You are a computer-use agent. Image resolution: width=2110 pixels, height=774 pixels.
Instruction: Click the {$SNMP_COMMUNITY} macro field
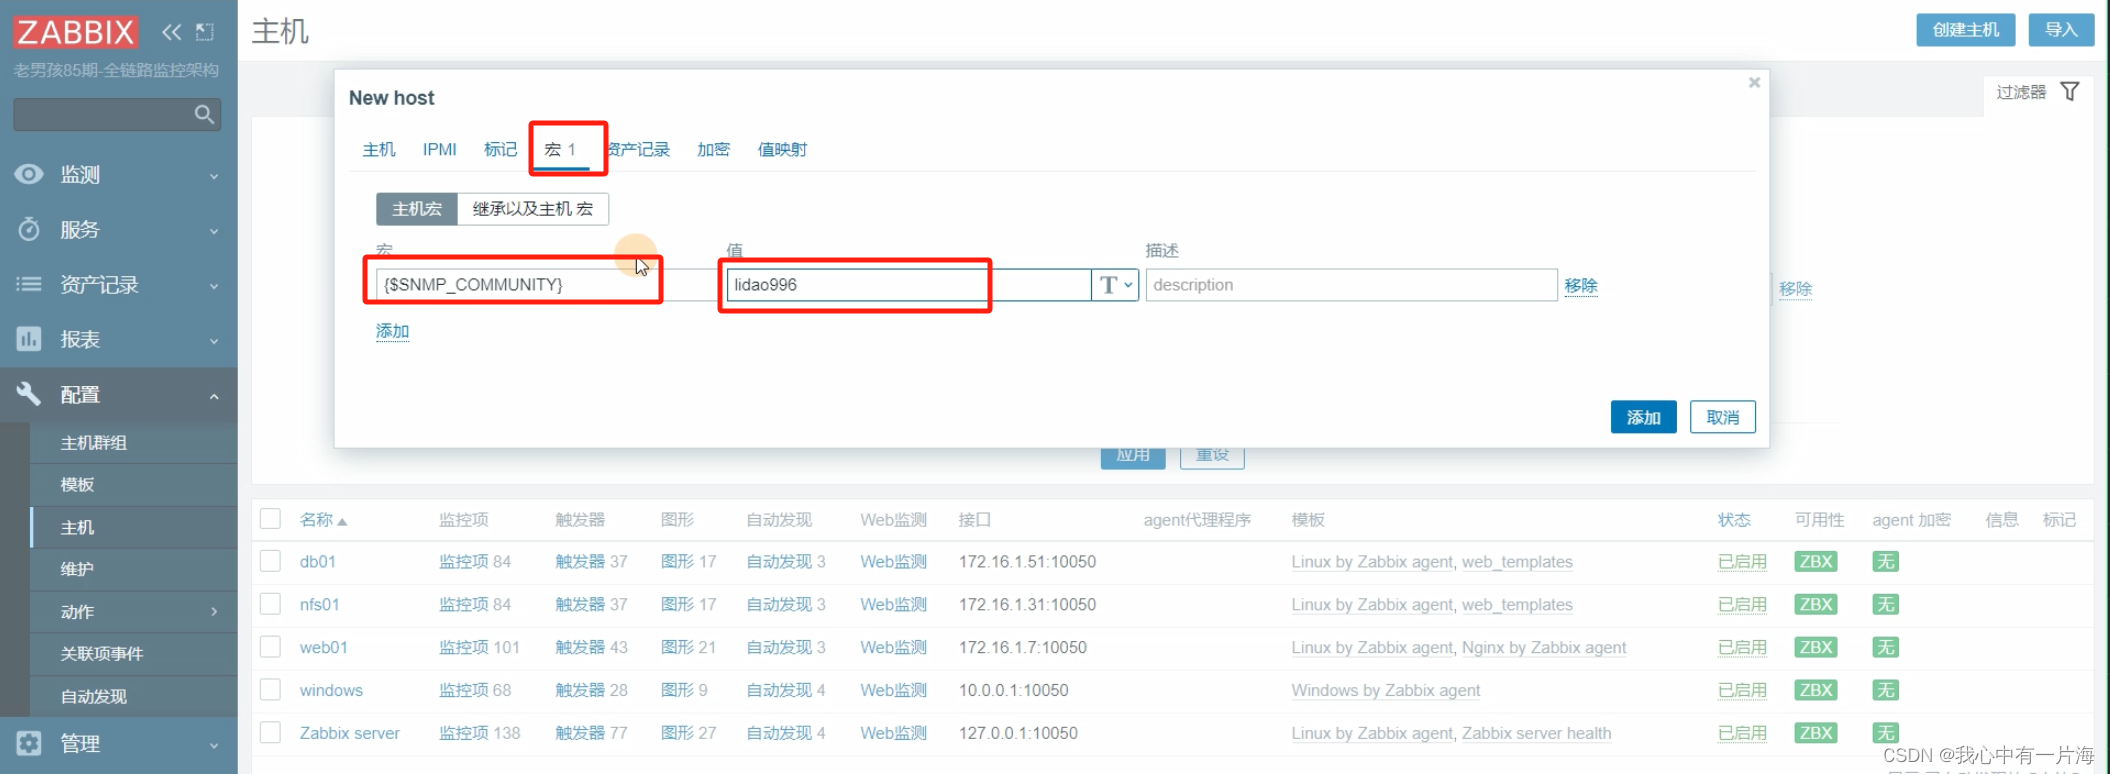(548, 285)
